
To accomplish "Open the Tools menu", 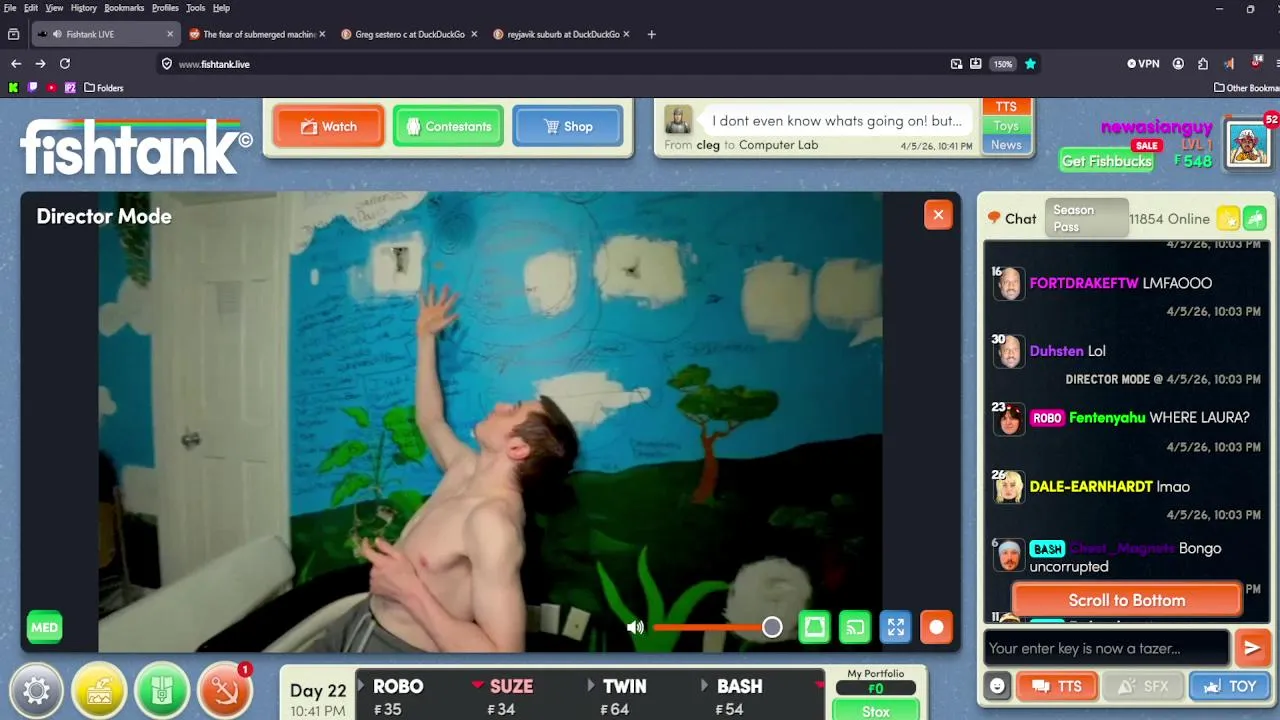I will point(195,8).
